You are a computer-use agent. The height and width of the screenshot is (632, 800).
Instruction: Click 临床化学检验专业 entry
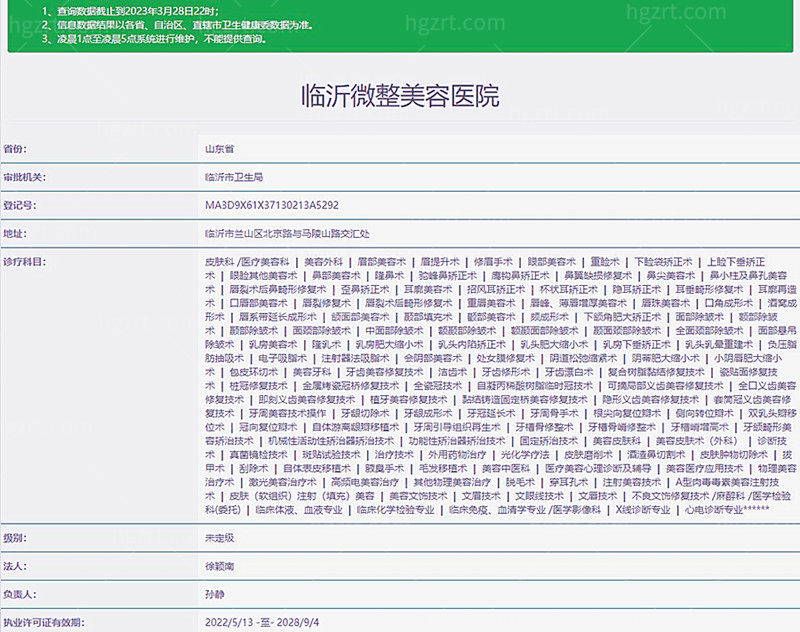395,510
